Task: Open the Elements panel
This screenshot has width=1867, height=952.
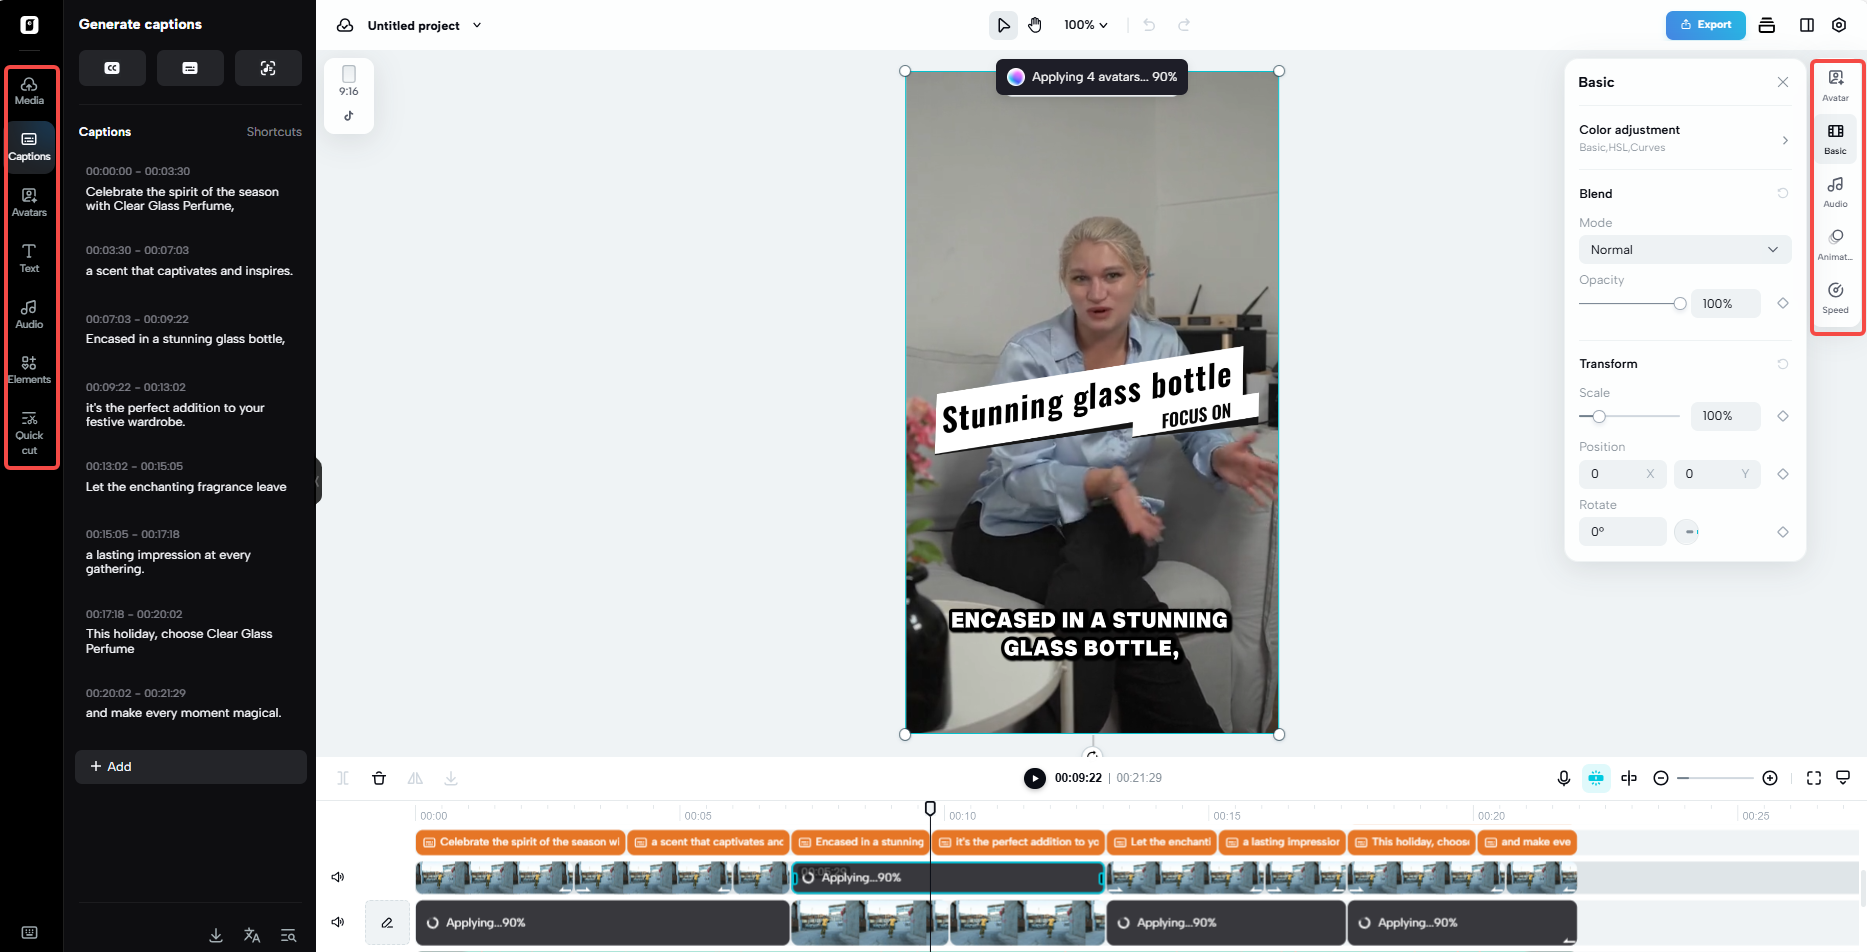Action: pos(29,368)
